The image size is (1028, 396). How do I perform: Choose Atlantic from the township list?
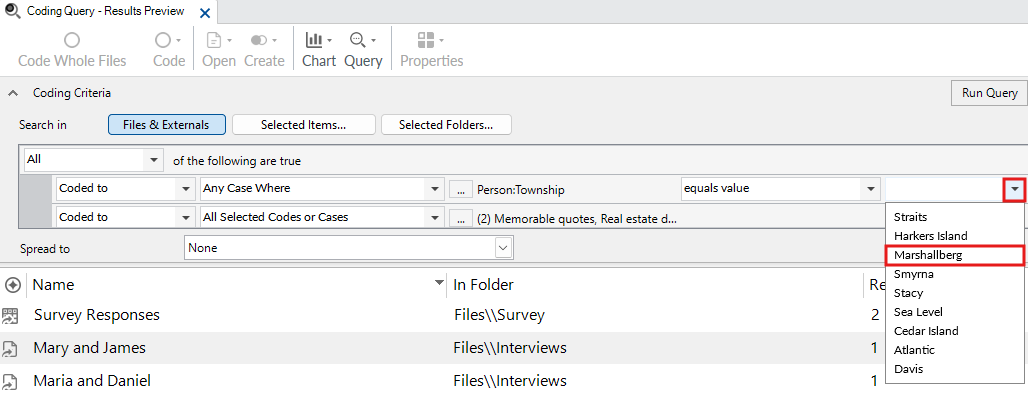[955, 350]
